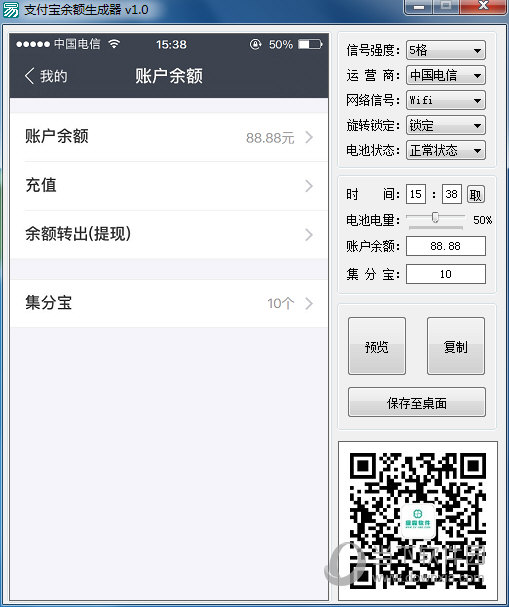Click the chevron on the 集分宝 row
The width and height of the screenshot is (509, 607).
tap(309, 304)
